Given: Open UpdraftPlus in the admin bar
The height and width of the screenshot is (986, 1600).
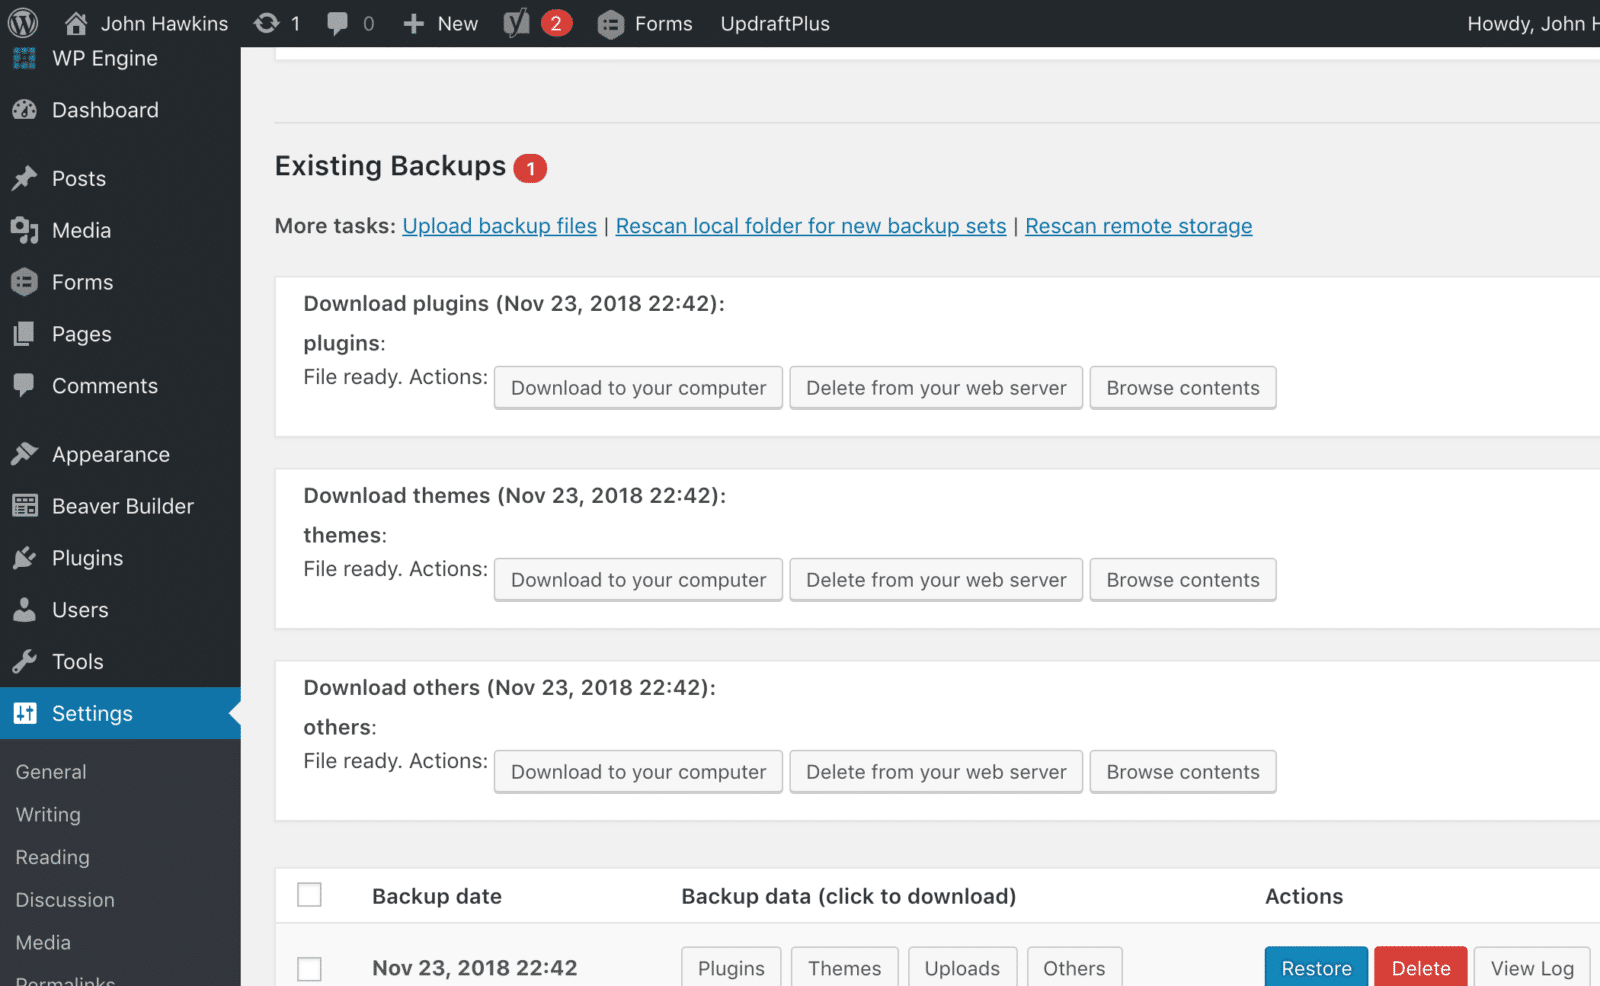Looking at the screenshot, I should coord(775,23).
